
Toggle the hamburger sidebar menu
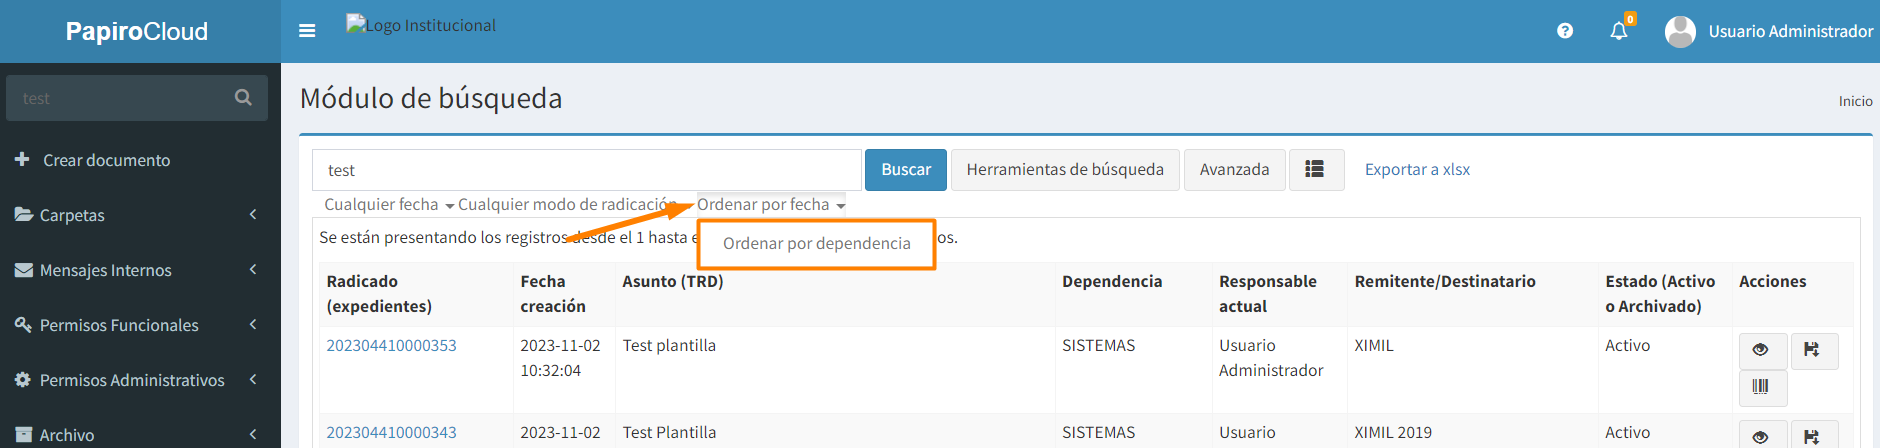(307, 31)
